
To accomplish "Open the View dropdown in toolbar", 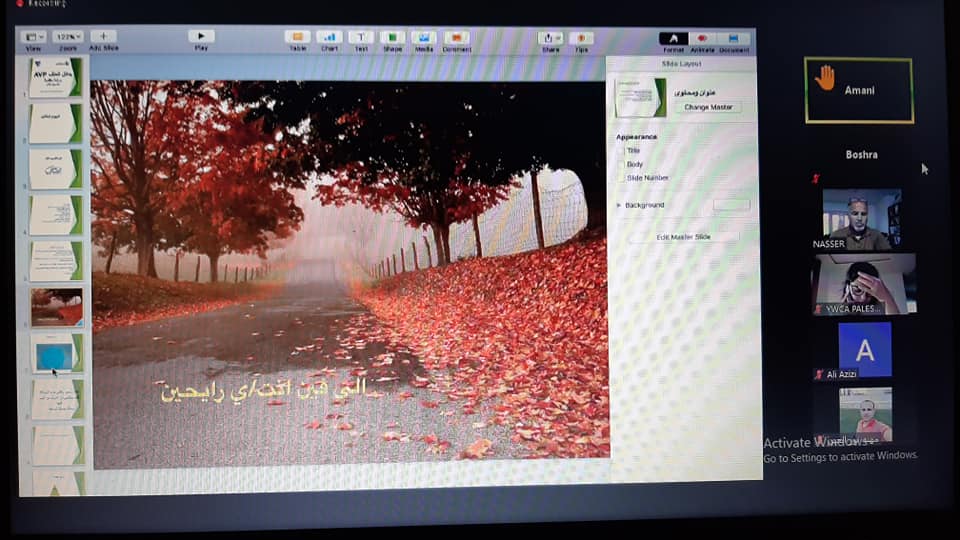I will click(x=34, y=37).
